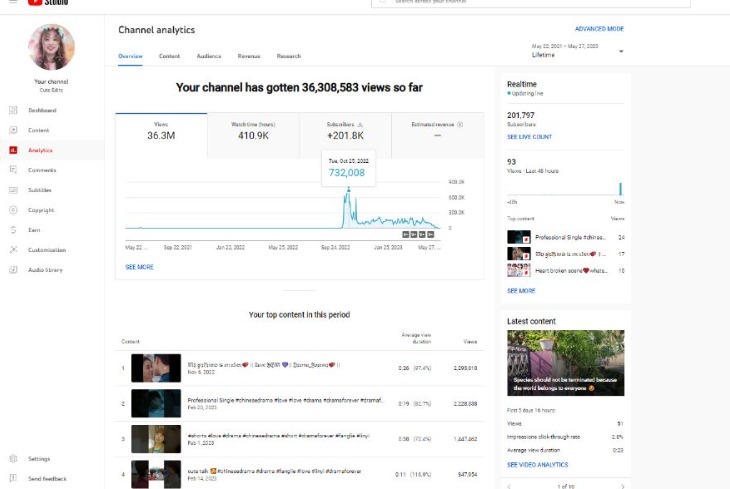Click the Dashboard label in sidebar
Viewport: 730px width, 489px height.
pyautogui.click(x=42, y=110)
